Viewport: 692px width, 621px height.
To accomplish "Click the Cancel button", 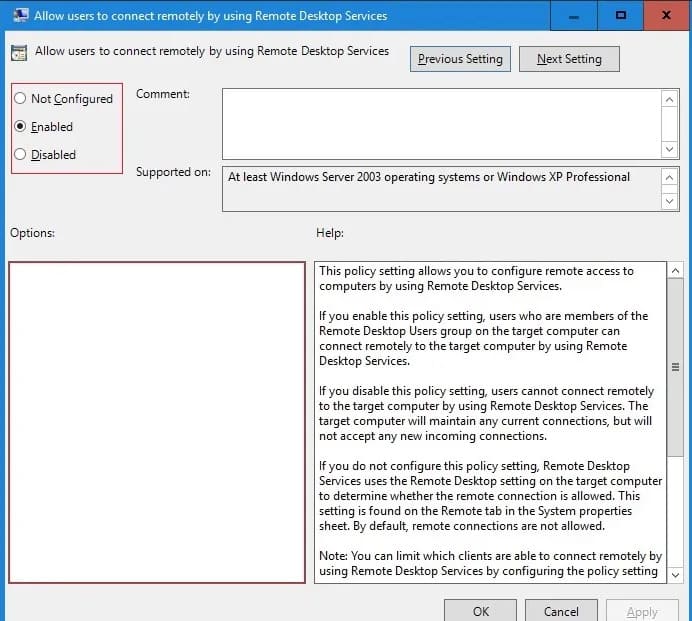I will click(561, 611).
